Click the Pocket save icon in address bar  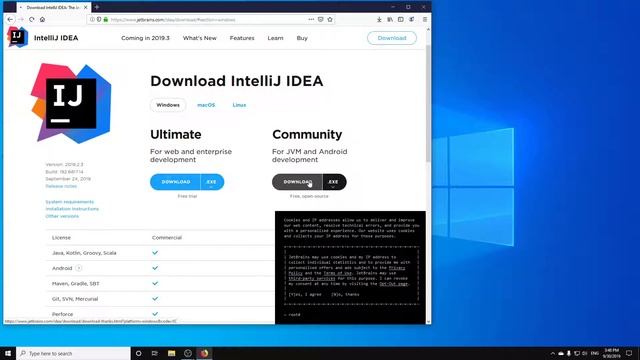320,19
